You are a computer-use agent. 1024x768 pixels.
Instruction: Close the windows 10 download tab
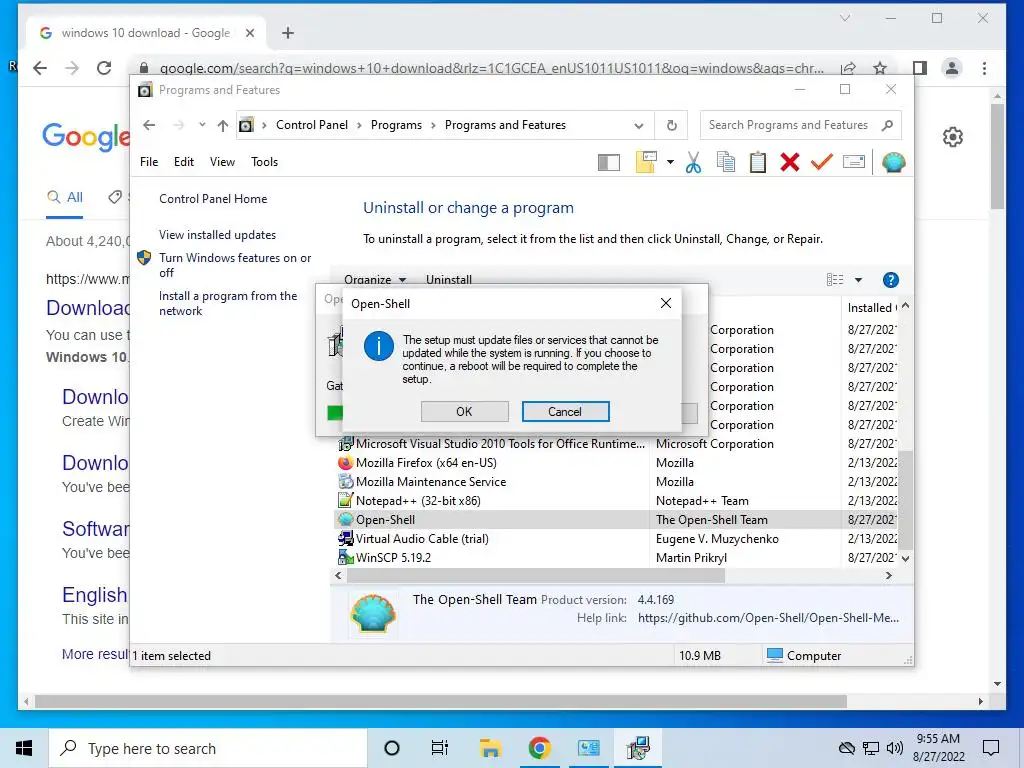point(249,33)
